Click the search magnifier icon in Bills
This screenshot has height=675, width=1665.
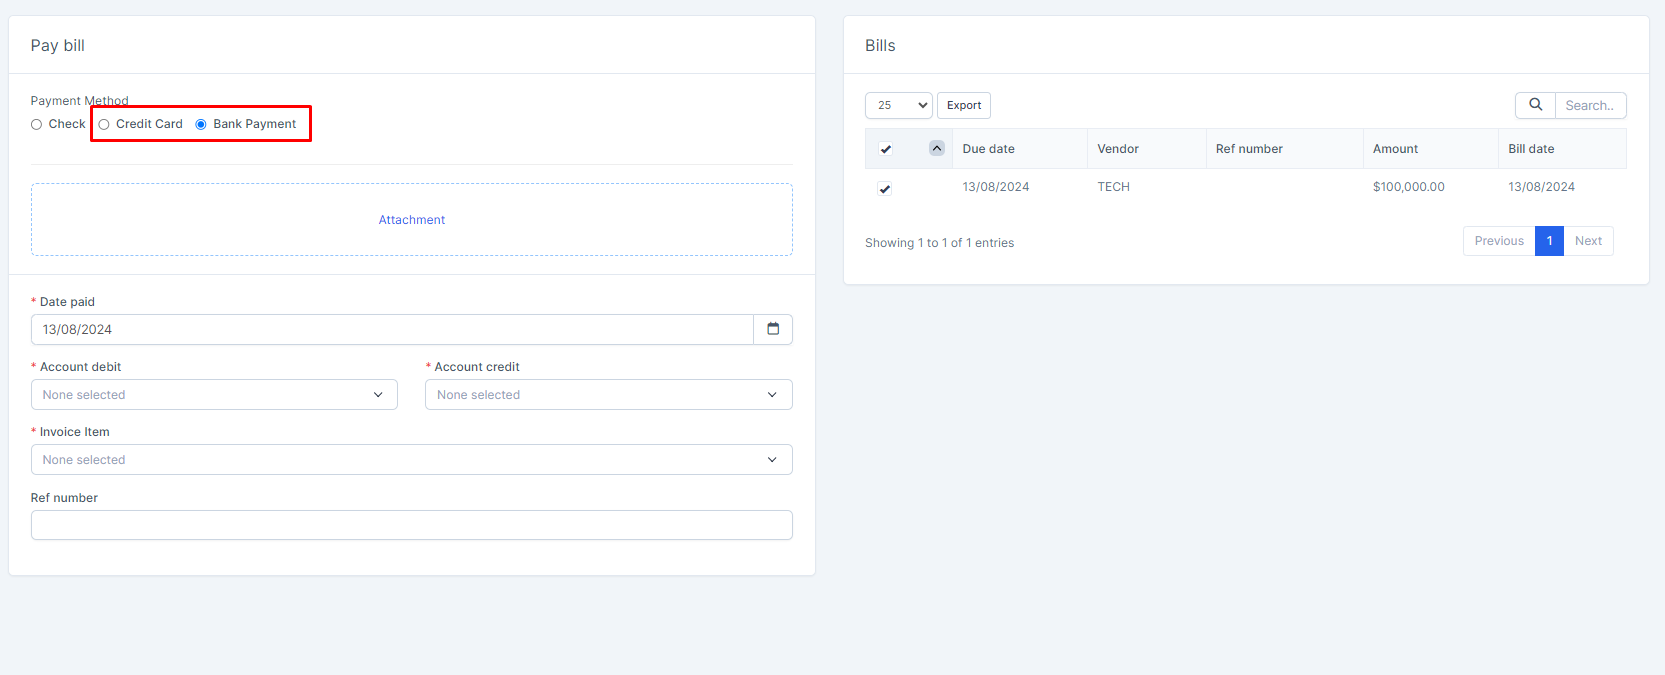[1535, 105]
